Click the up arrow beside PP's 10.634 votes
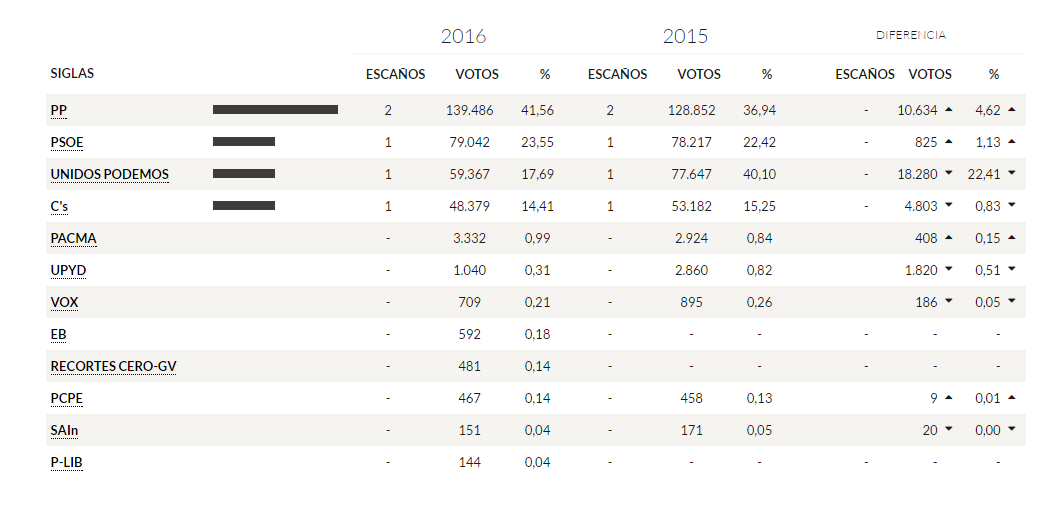This screenshot has height=505, width=1047. click(x=948, y=110)
